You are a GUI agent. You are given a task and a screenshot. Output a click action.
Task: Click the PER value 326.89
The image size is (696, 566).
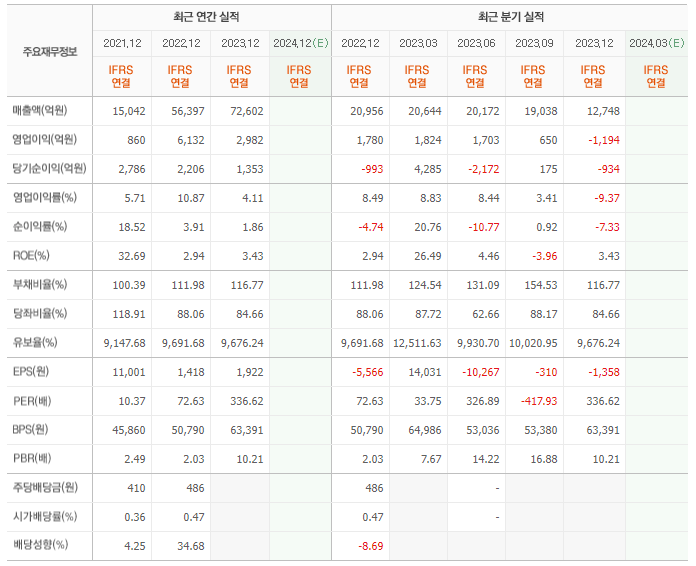pyautogui.click(x=482, y=401)
